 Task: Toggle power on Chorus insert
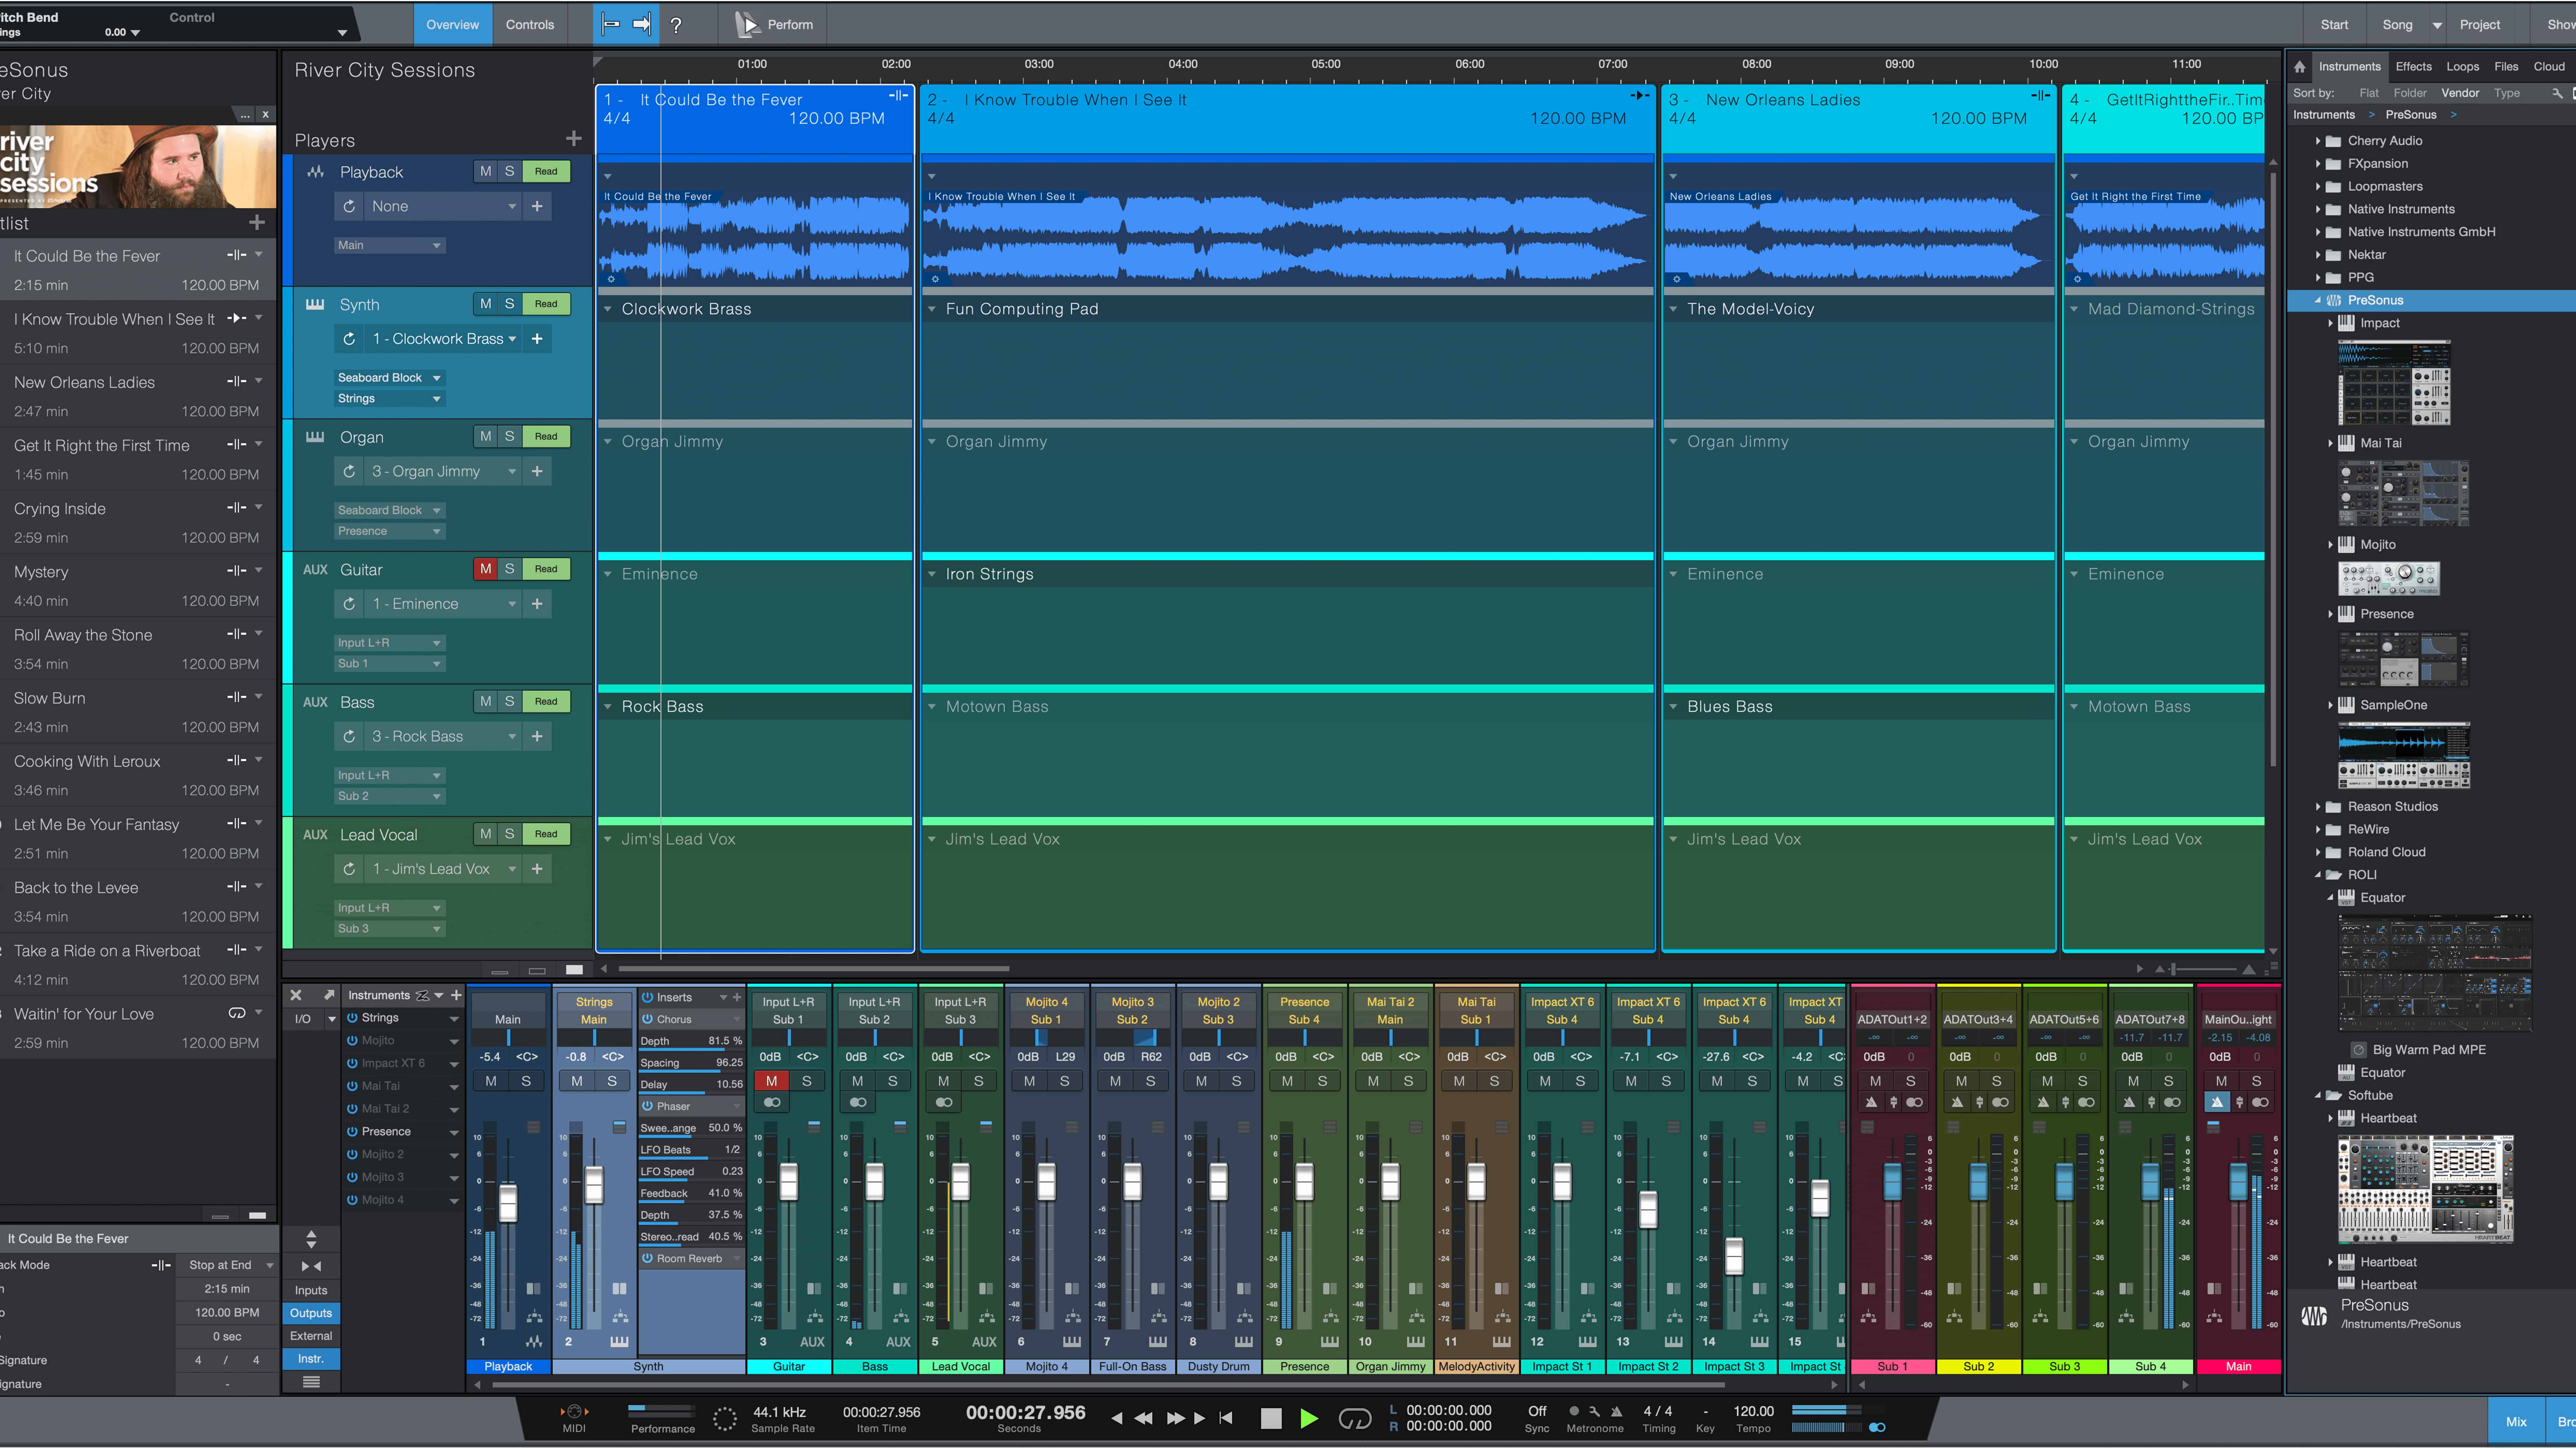(647, 1019)
